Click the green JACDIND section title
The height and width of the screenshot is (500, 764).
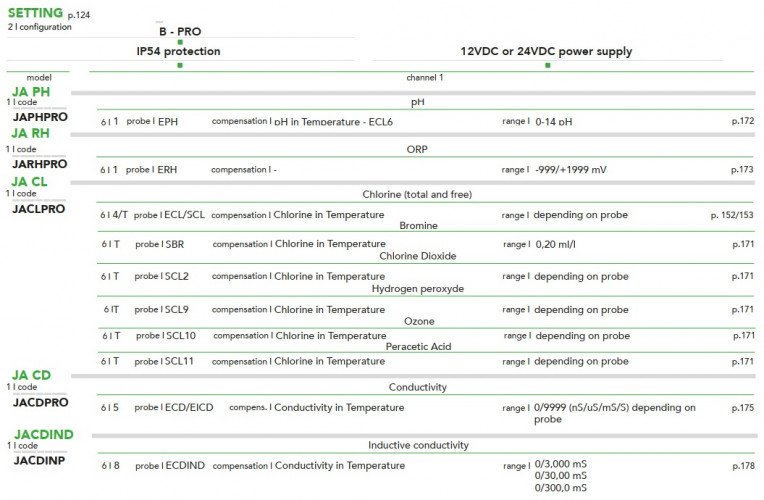[44, 434]
